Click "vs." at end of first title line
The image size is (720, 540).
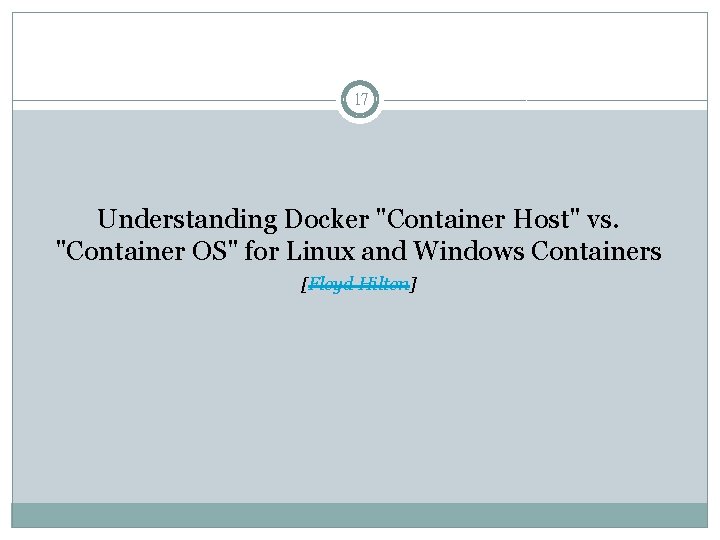pos(601,218)
